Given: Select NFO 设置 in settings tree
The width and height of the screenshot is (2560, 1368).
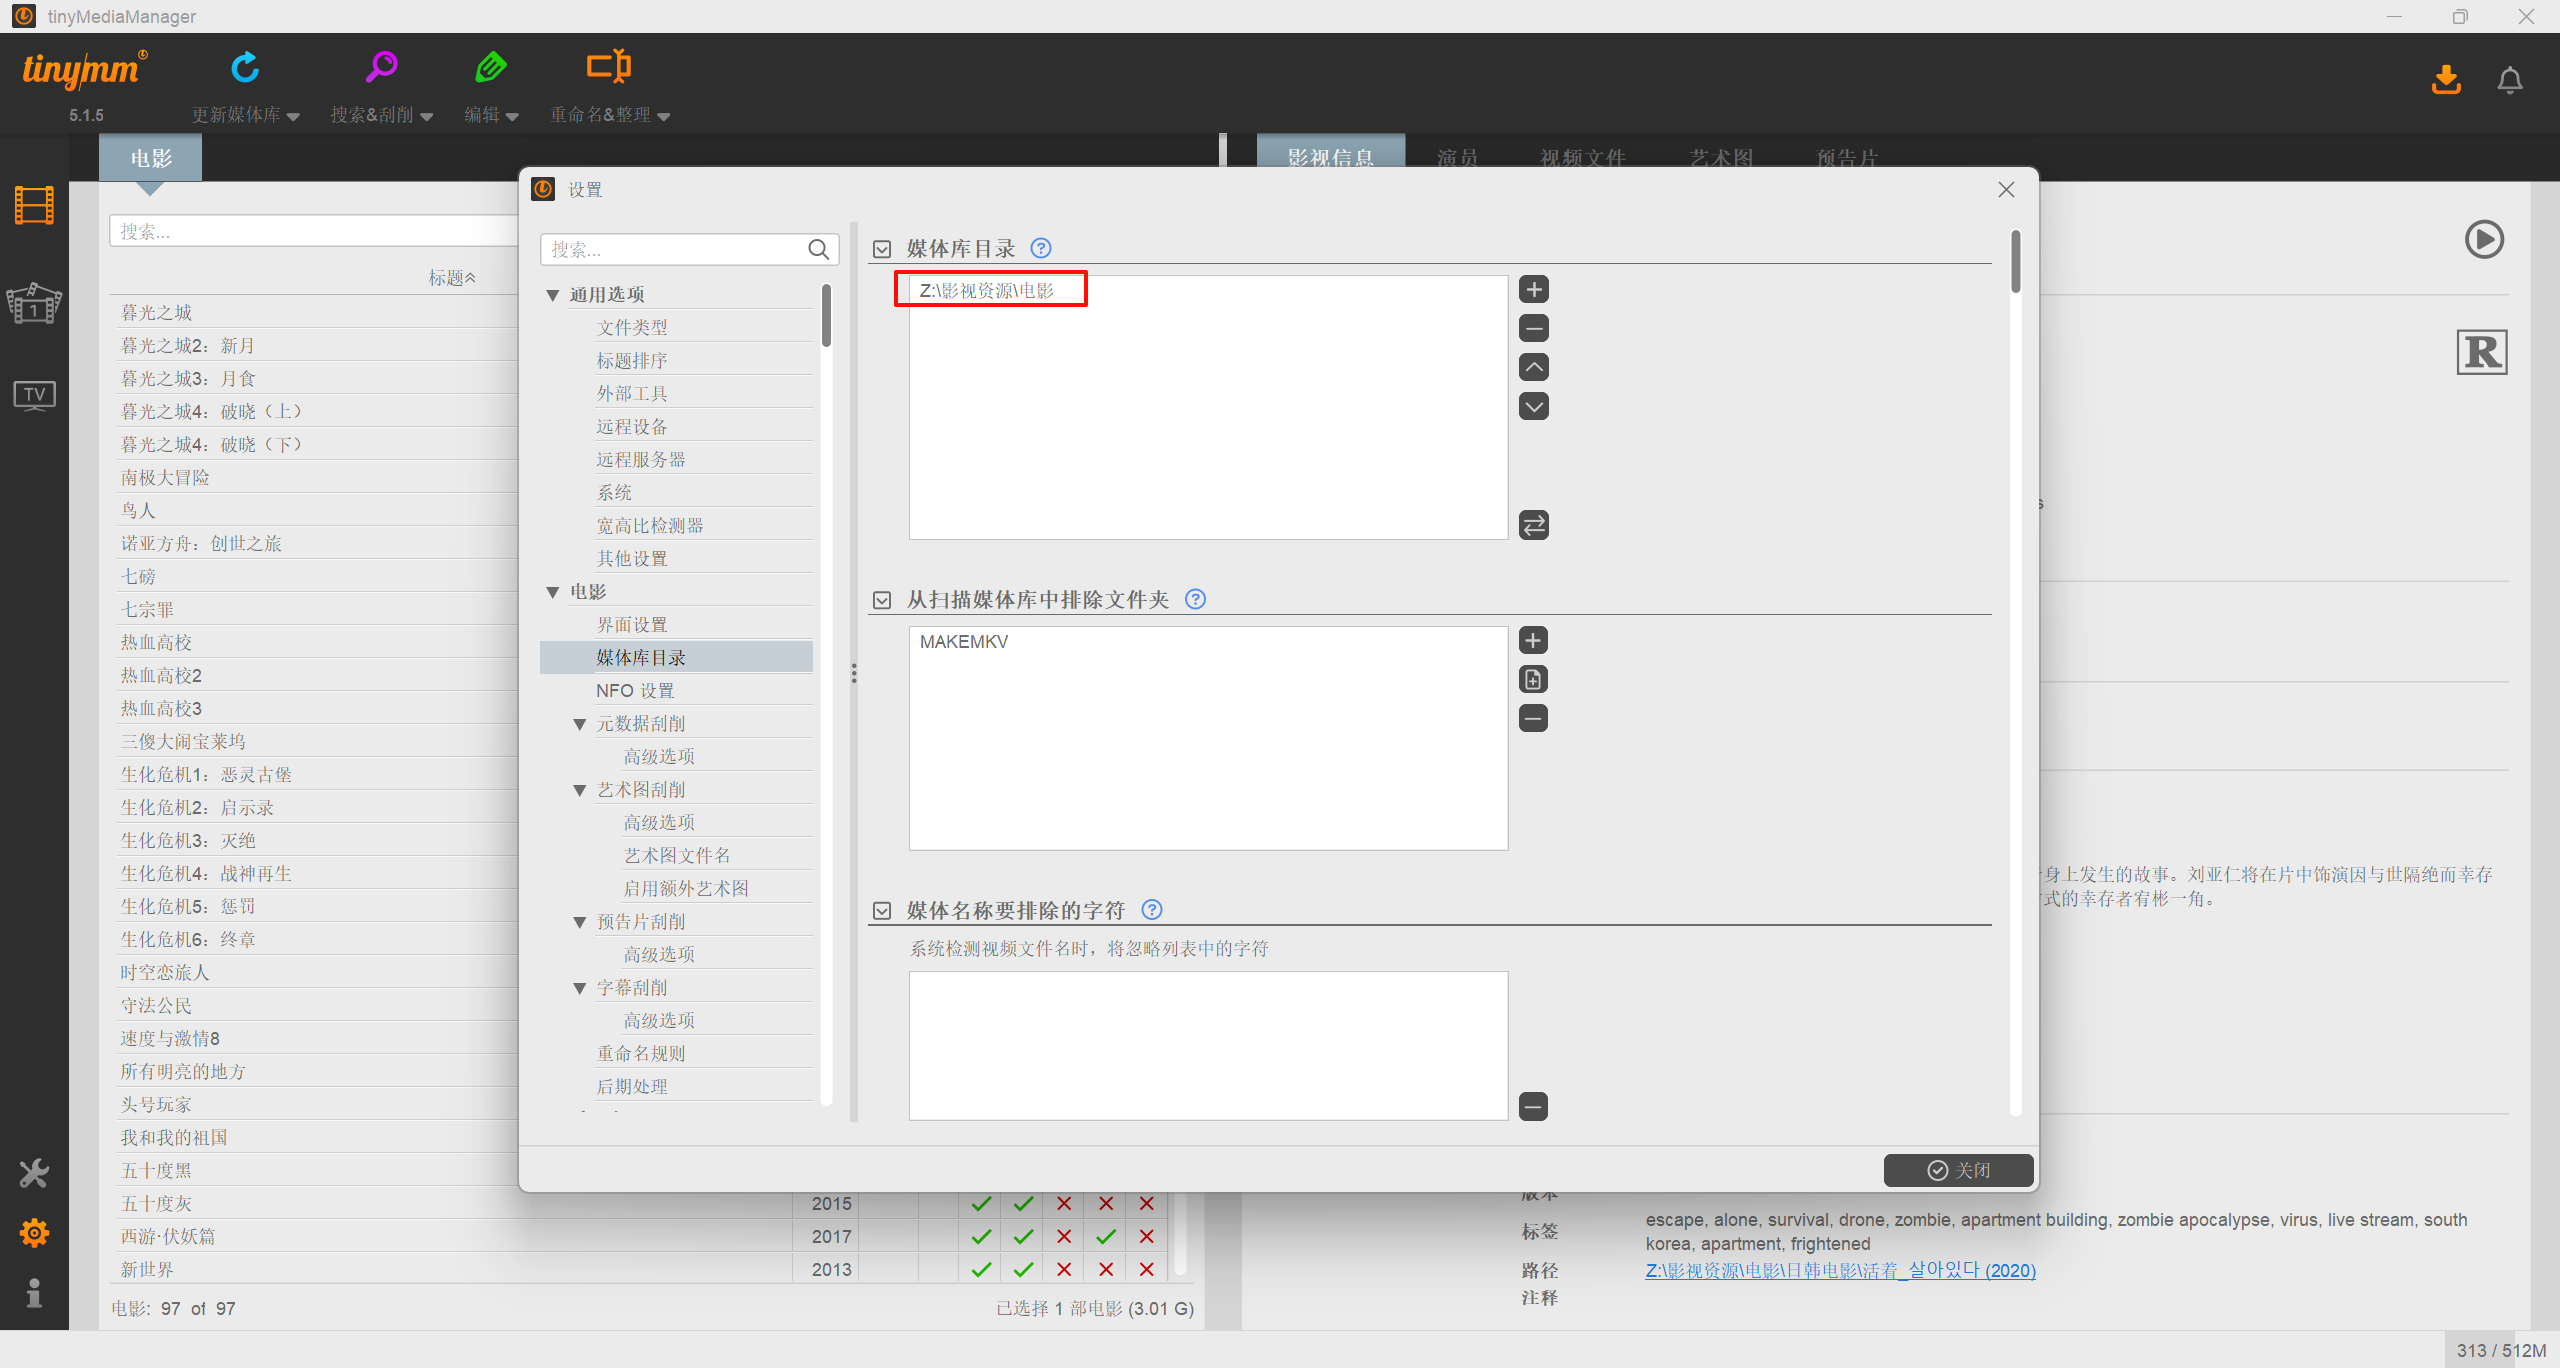Looking at the screenshot, I should (x=635, y=690).
